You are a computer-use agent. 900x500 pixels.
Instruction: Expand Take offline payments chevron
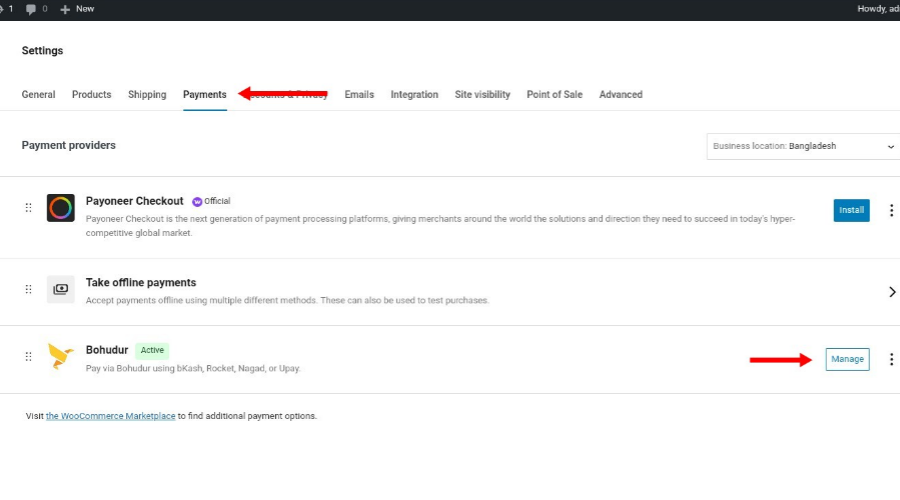pos(892,292)
